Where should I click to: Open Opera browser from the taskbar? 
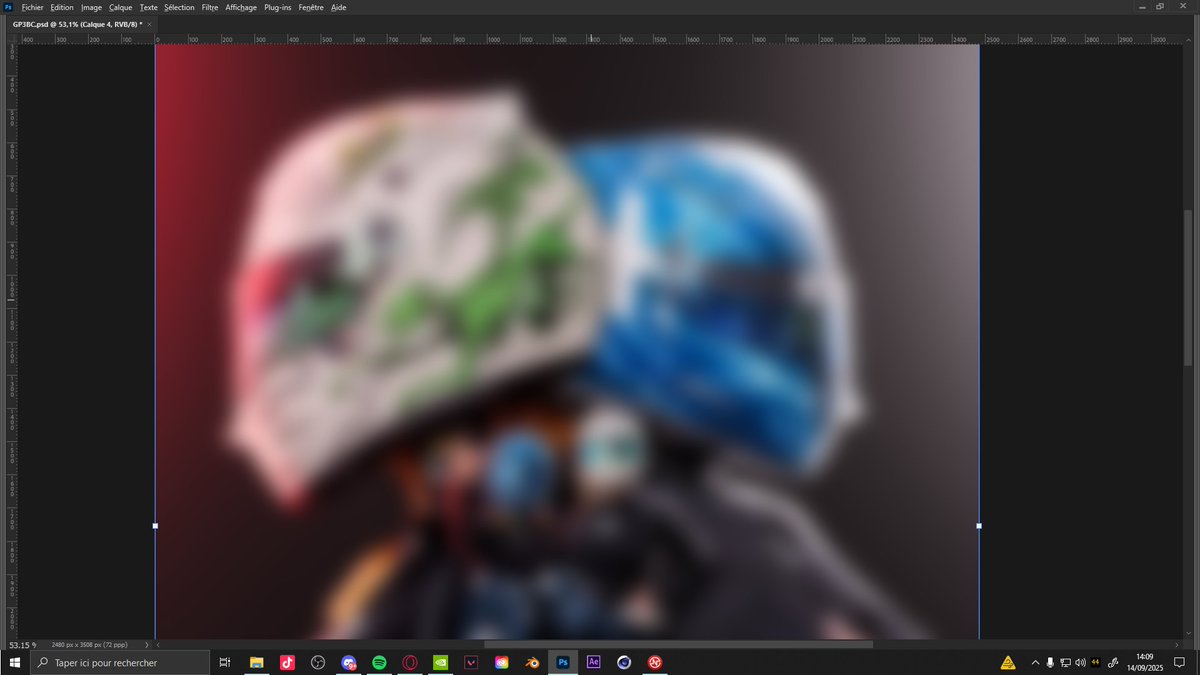tap(410, 662)
